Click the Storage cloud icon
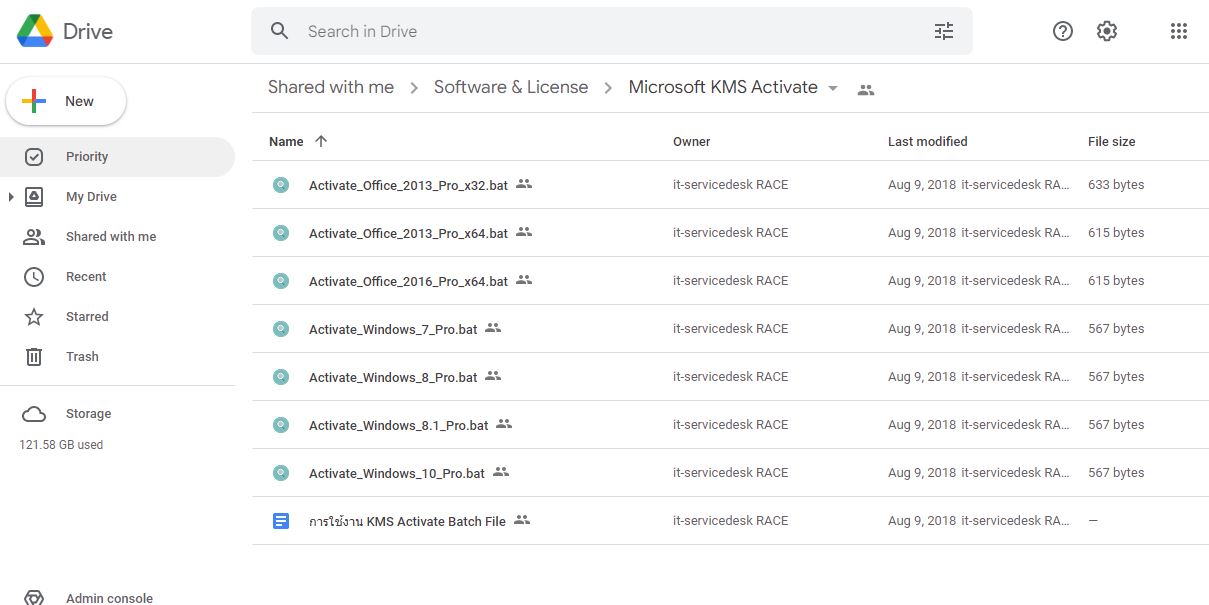Screen dimensions: 1209x605 click(34, 414)
